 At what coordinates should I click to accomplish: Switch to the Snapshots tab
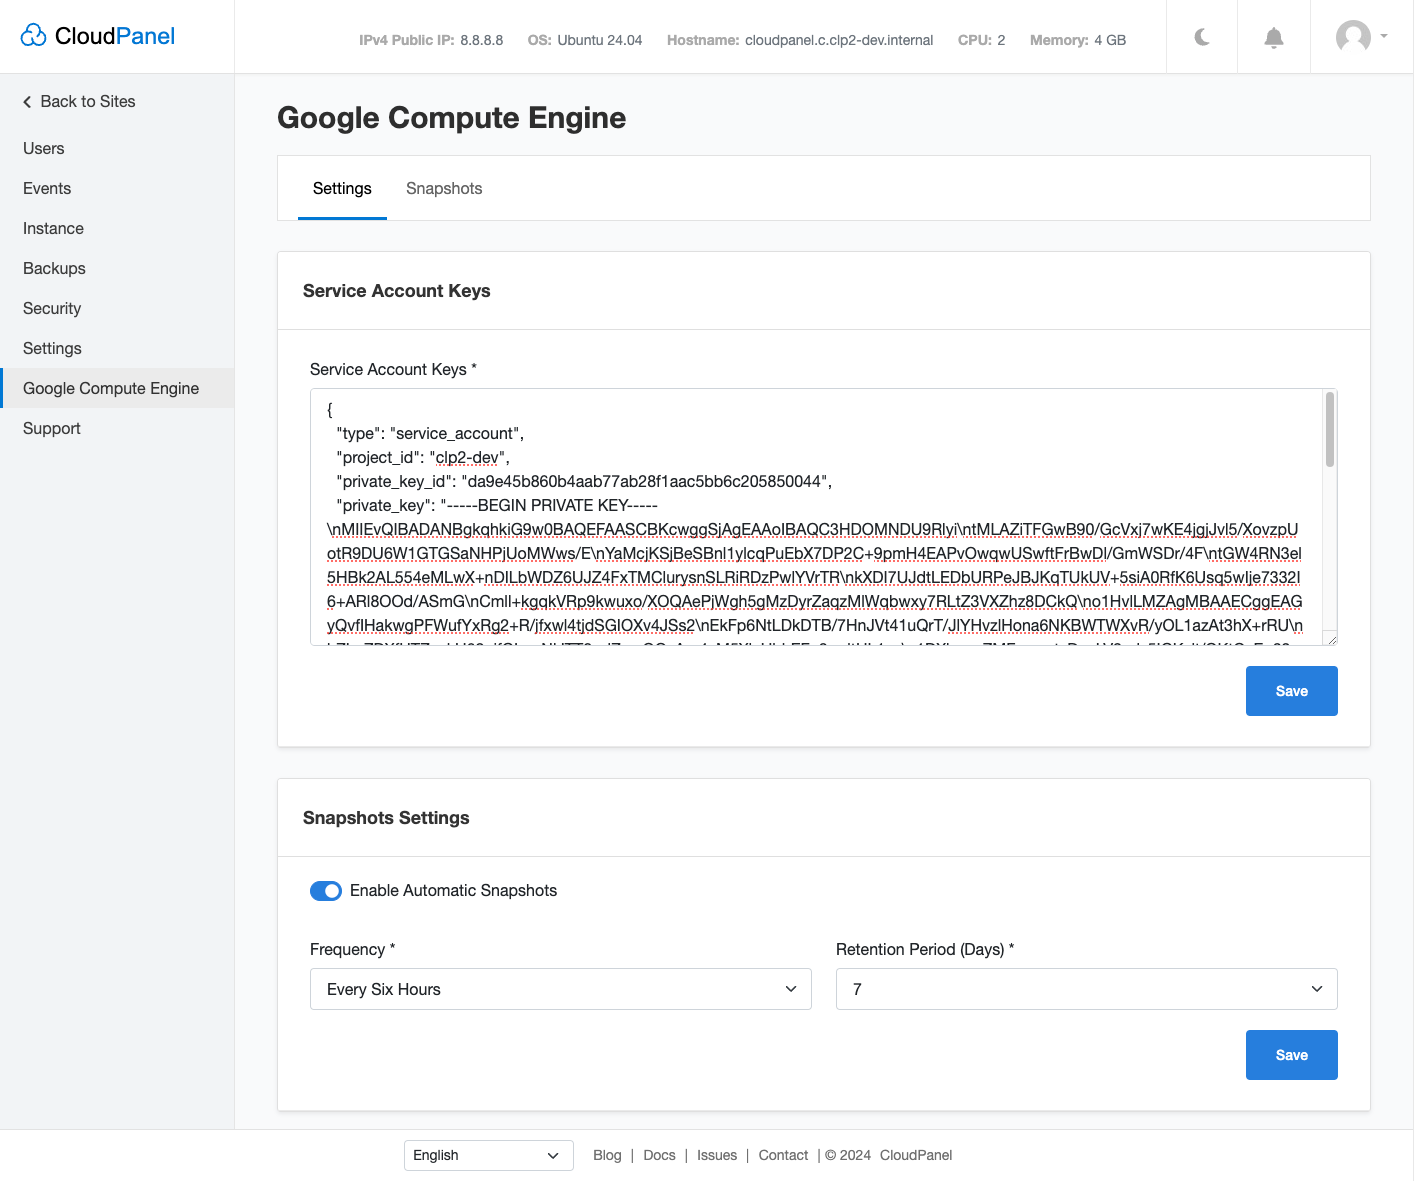[x=444, y=189]
